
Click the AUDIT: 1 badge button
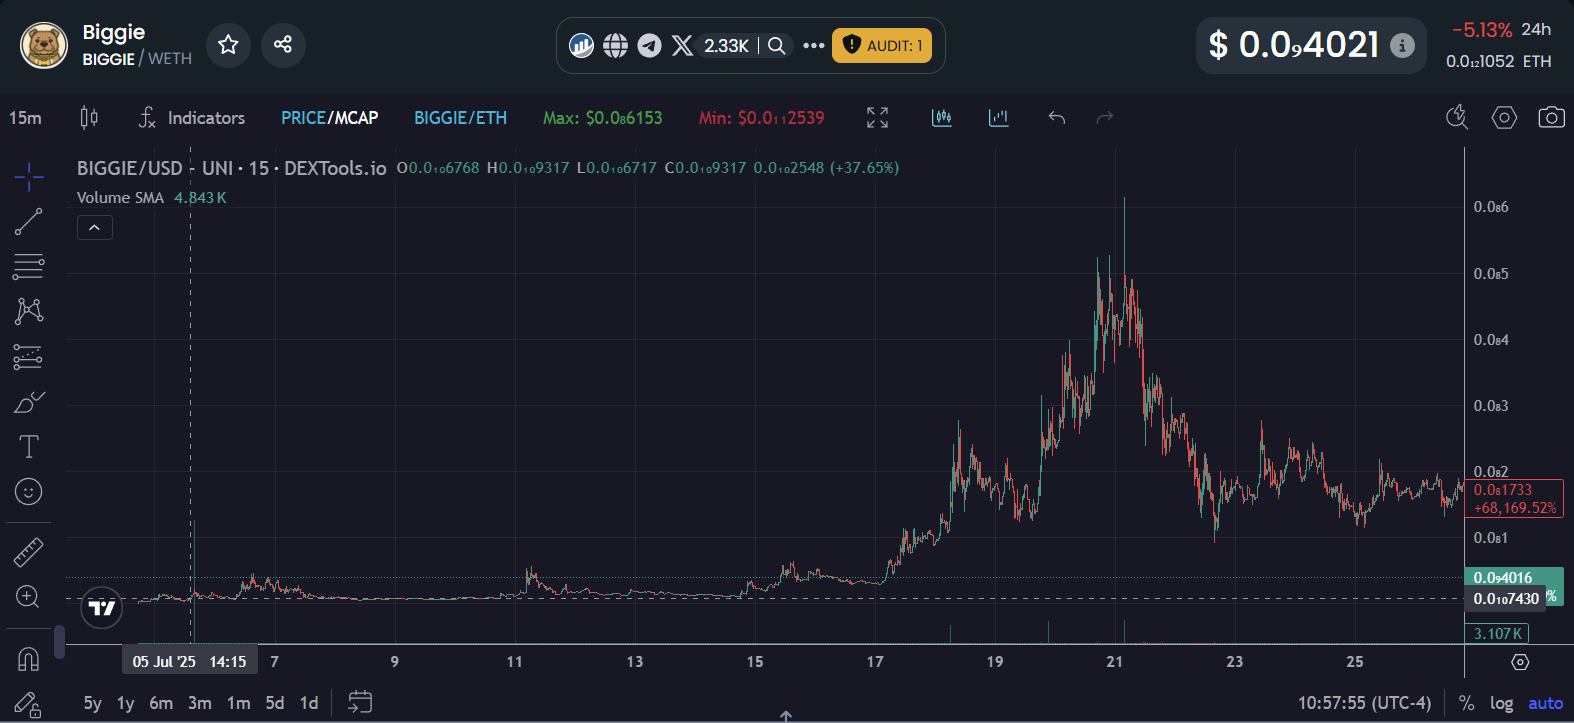click(x=882, y=46)
